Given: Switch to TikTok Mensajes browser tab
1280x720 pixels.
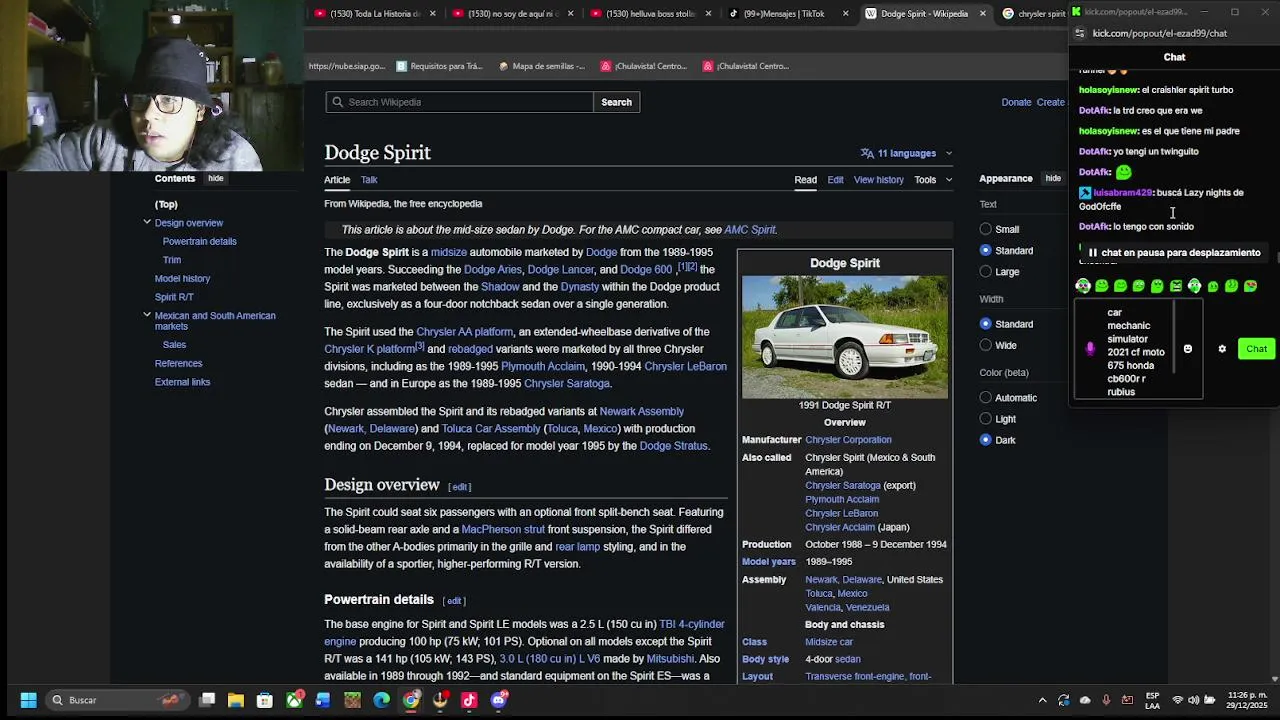Looking at the screenshot, I should click(785, 13).
